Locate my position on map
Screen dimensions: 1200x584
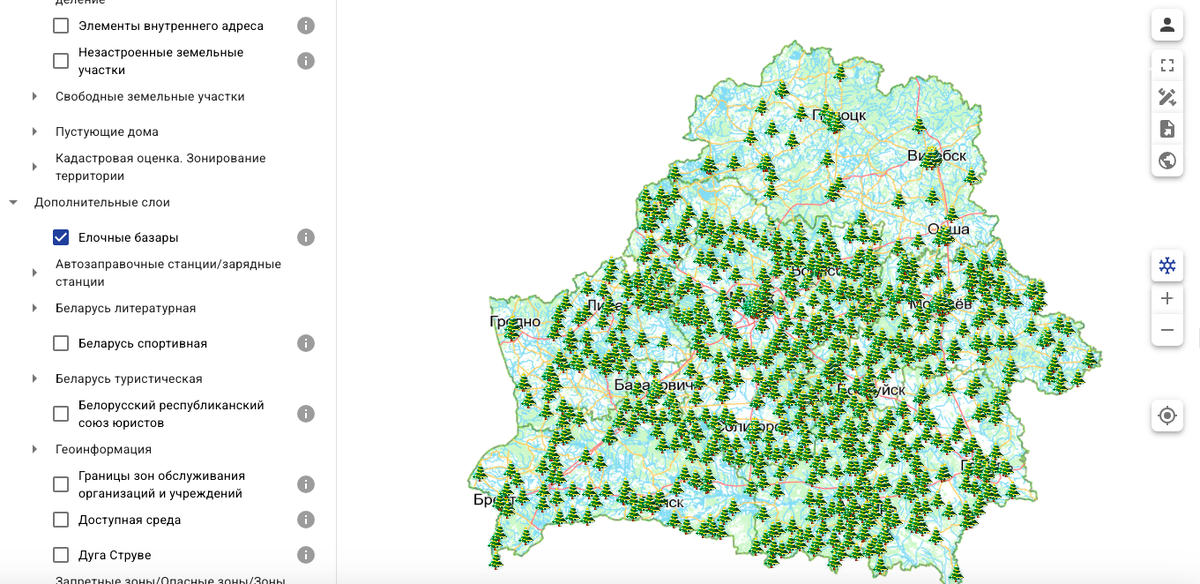(x=1167, y=415)
